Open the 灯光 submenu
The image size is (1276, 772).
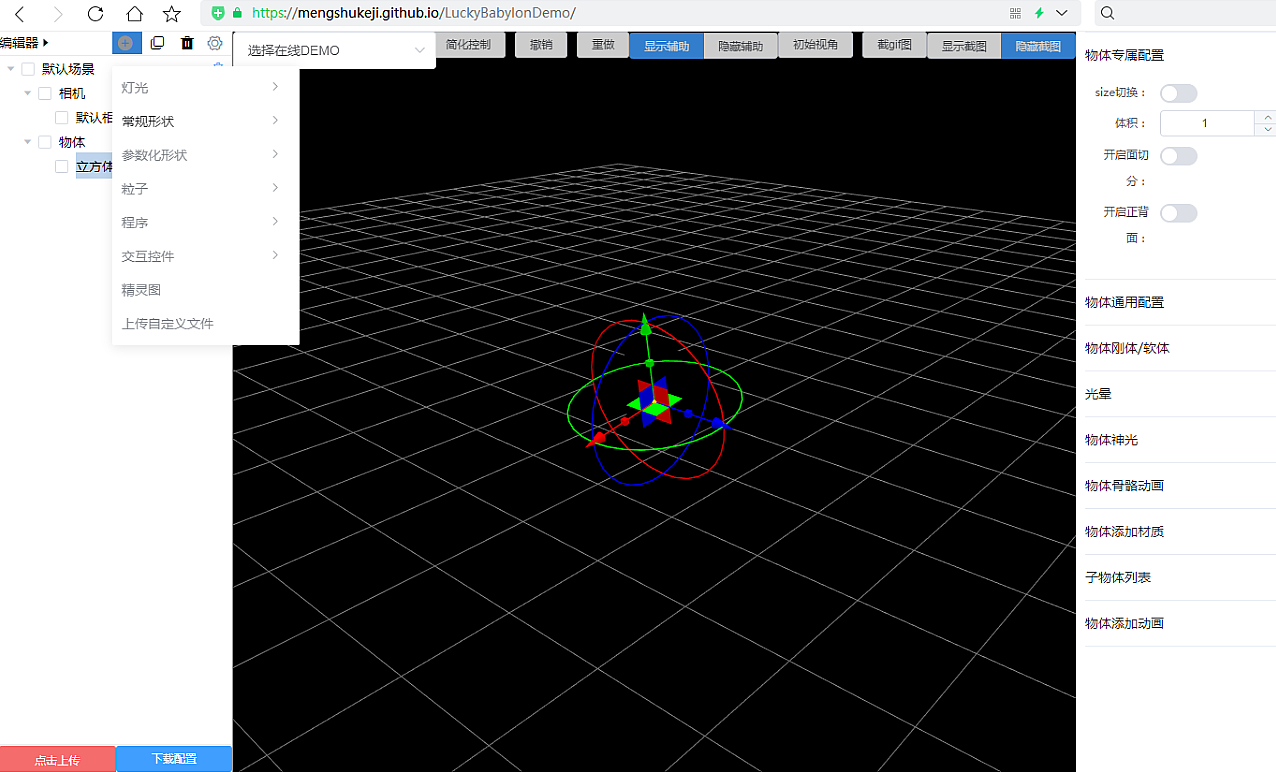[205, 88]
